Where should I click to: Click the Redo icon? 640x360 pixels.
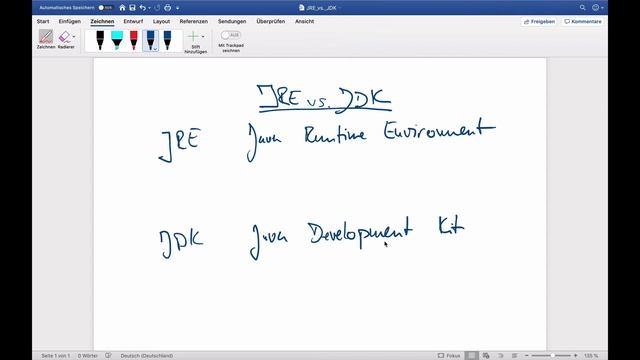click(x=158, y=7)
